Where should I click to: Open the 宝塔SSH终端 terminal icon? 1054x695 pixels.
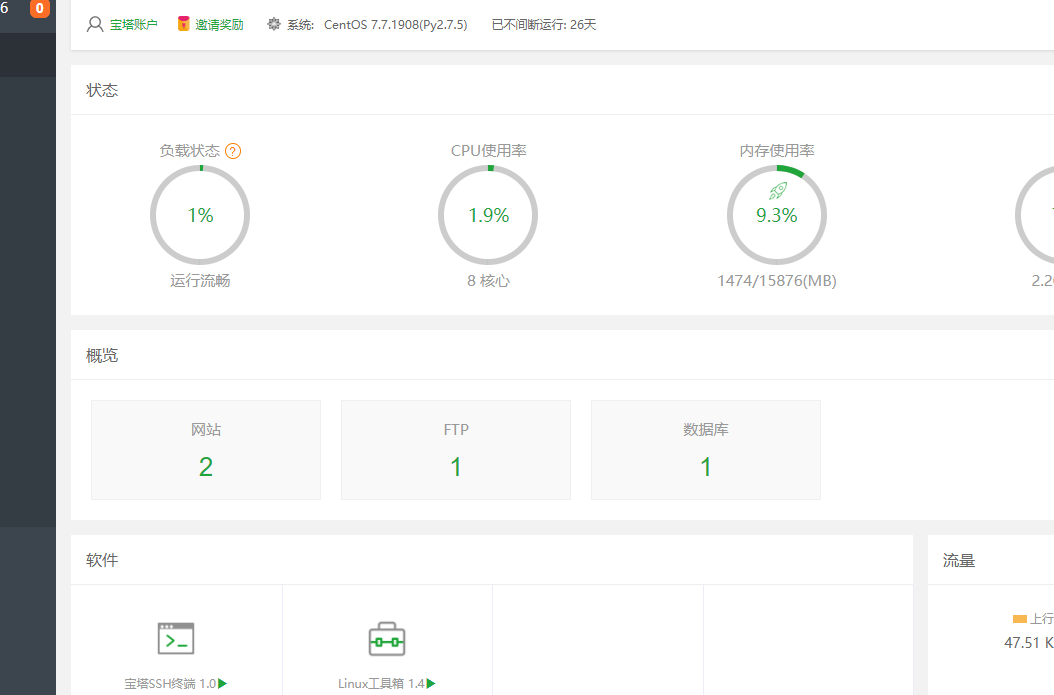click(x=176, y=639)
